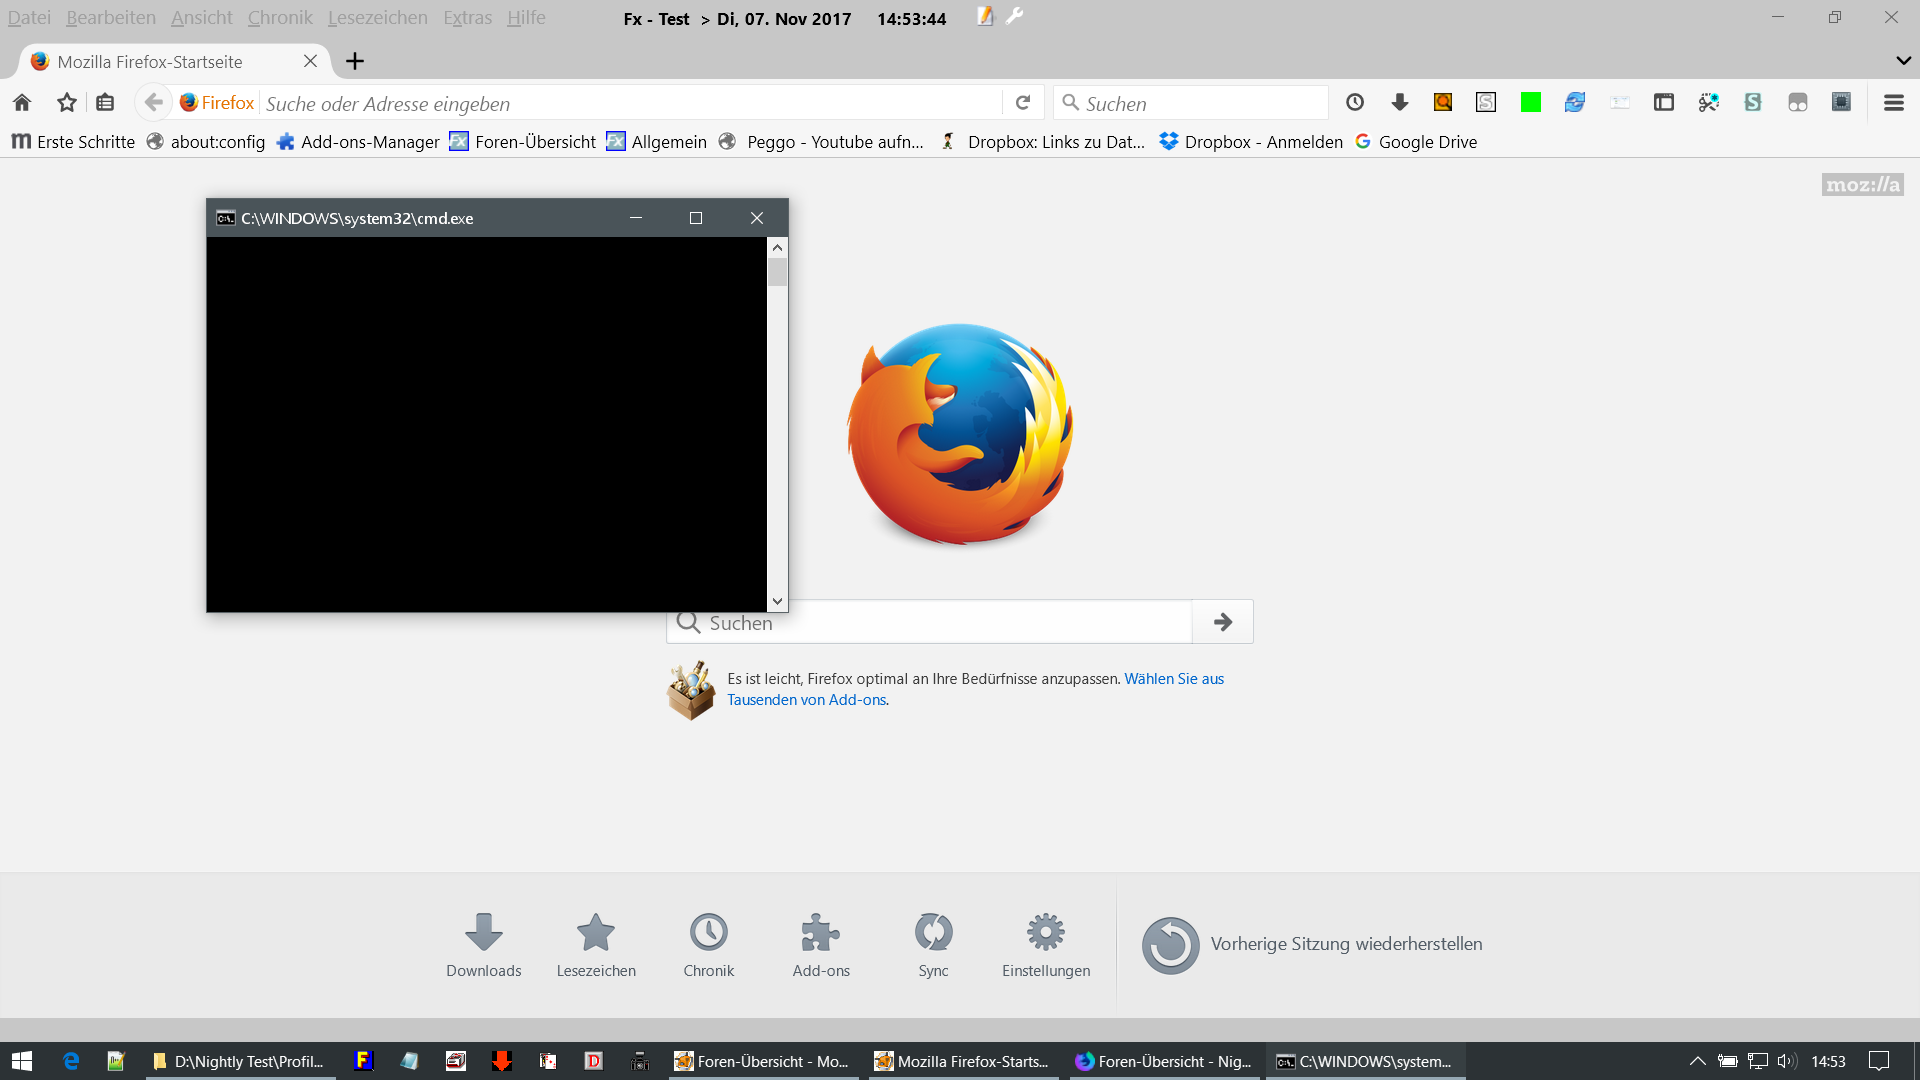
Task: Click the sidebar panel toolbar icon
Action: pyautogui.click(x=1664, y=103)
